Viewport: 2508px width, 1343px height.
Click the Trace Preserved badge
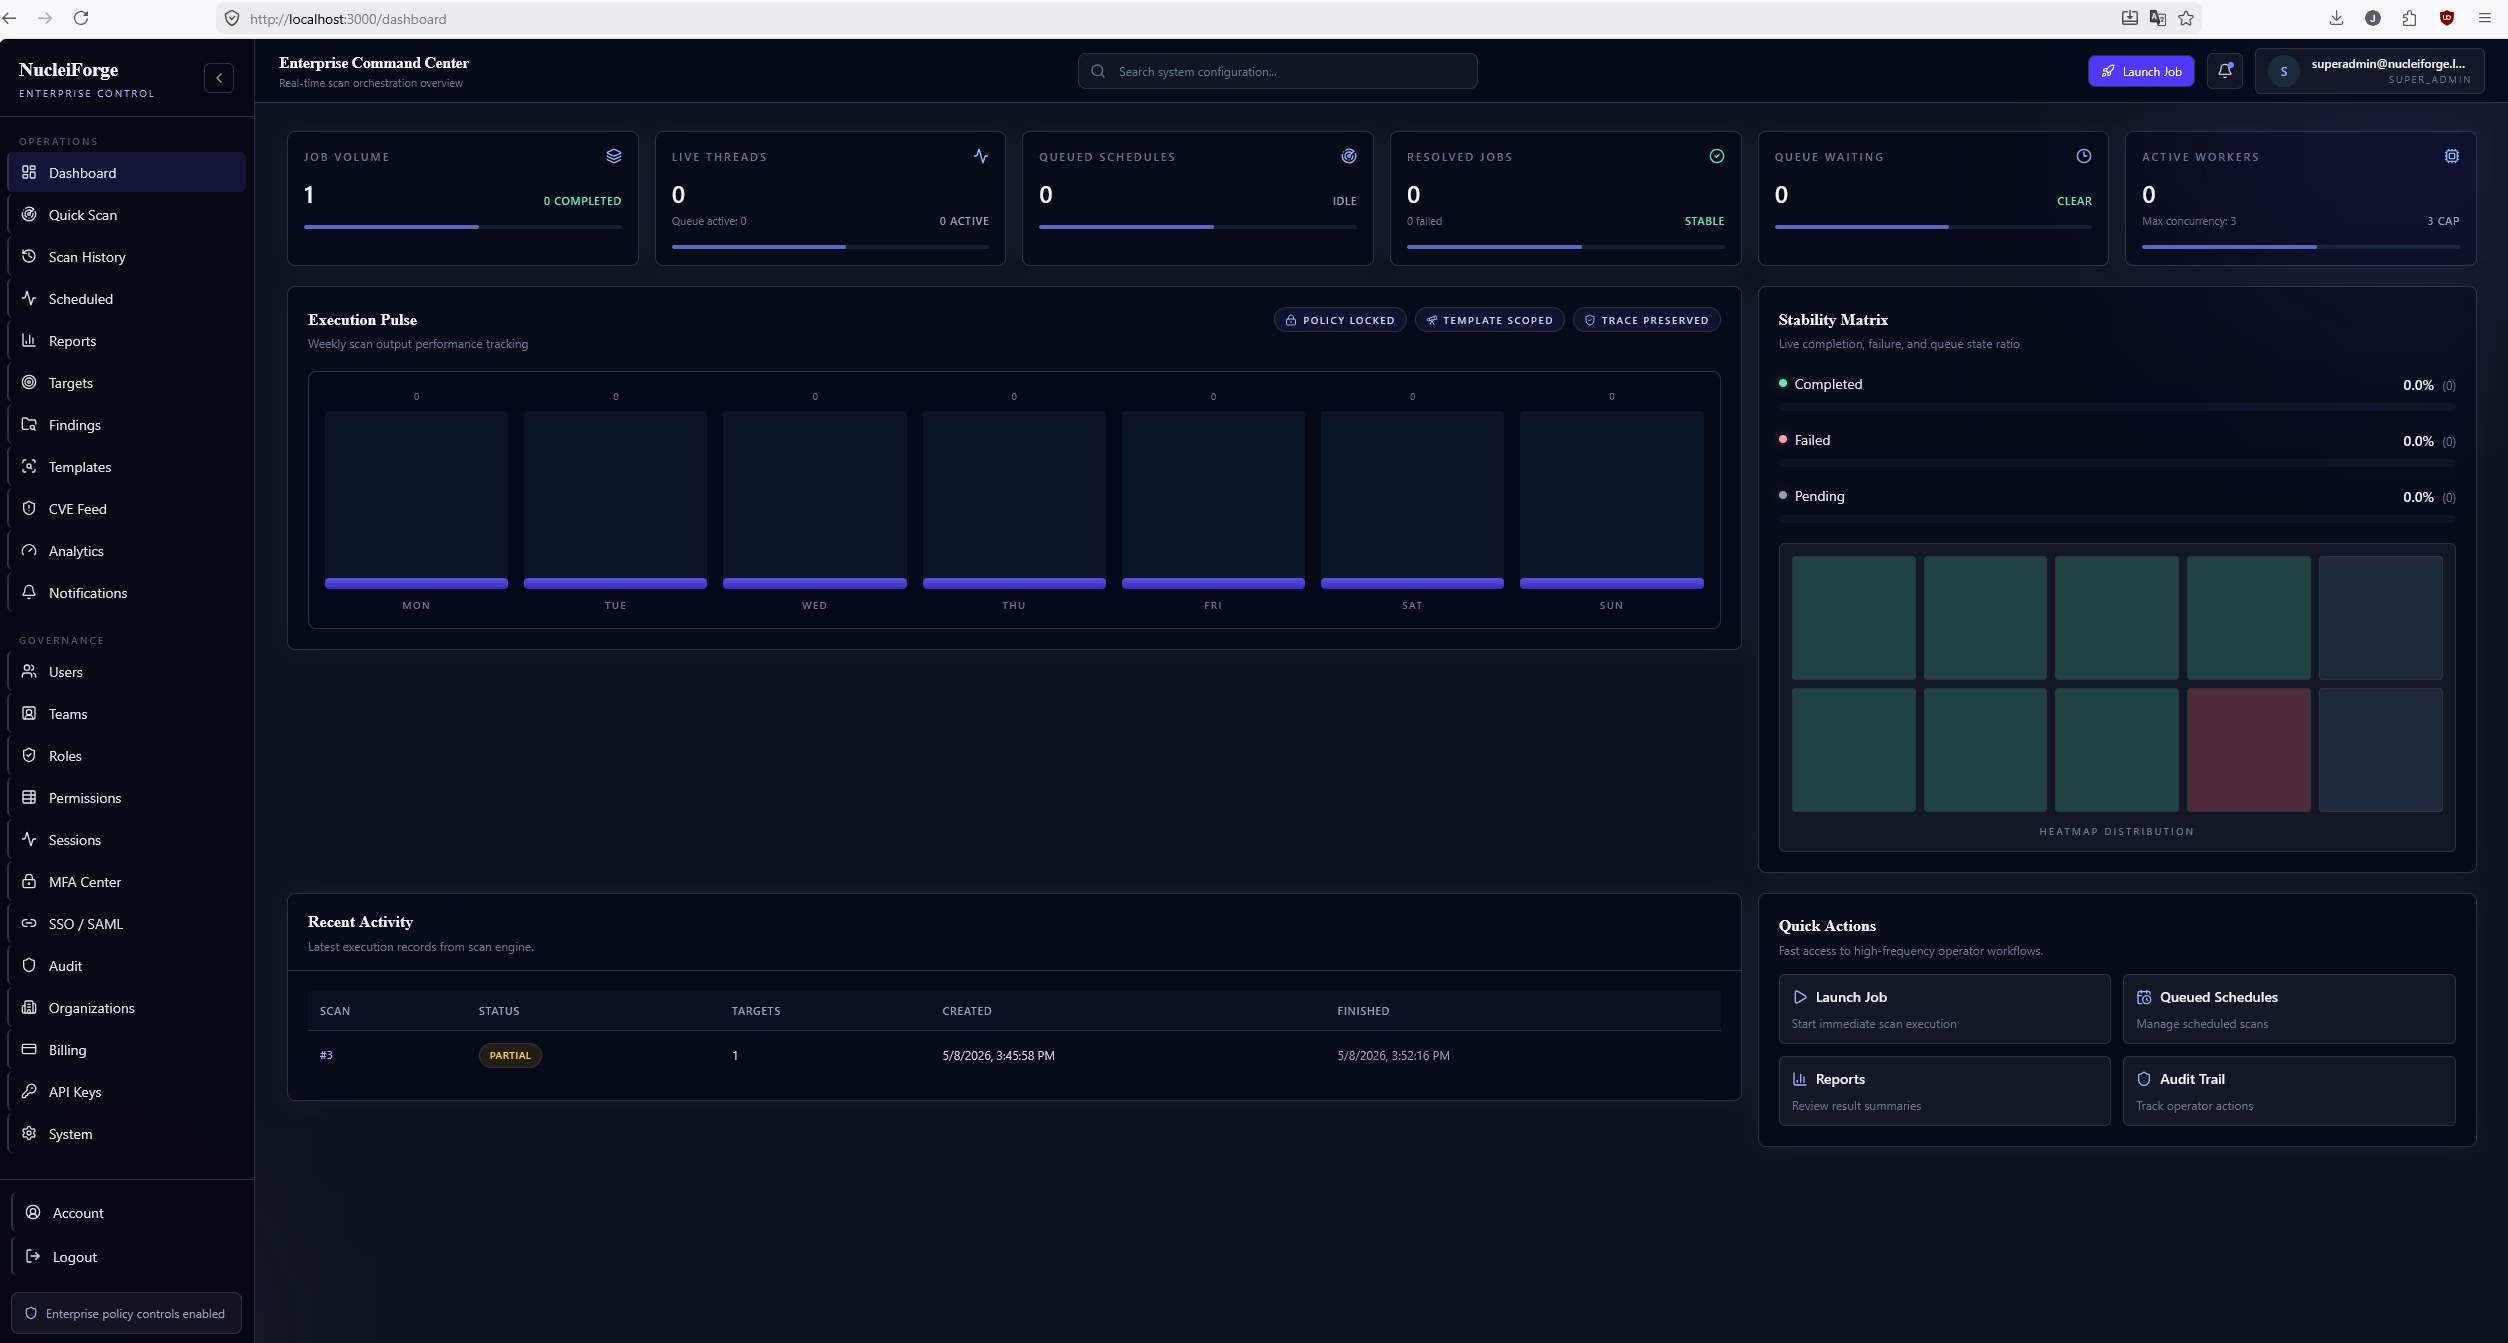pyautogui.click(x=1646, y=320)
